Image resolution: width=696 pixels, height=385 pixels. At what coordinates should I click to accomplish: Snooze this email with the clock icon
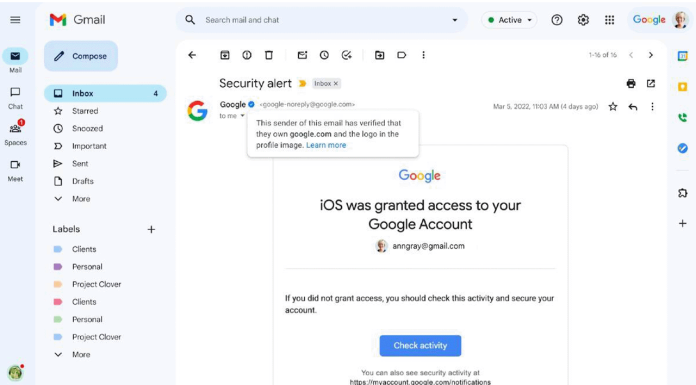[324, 55]
